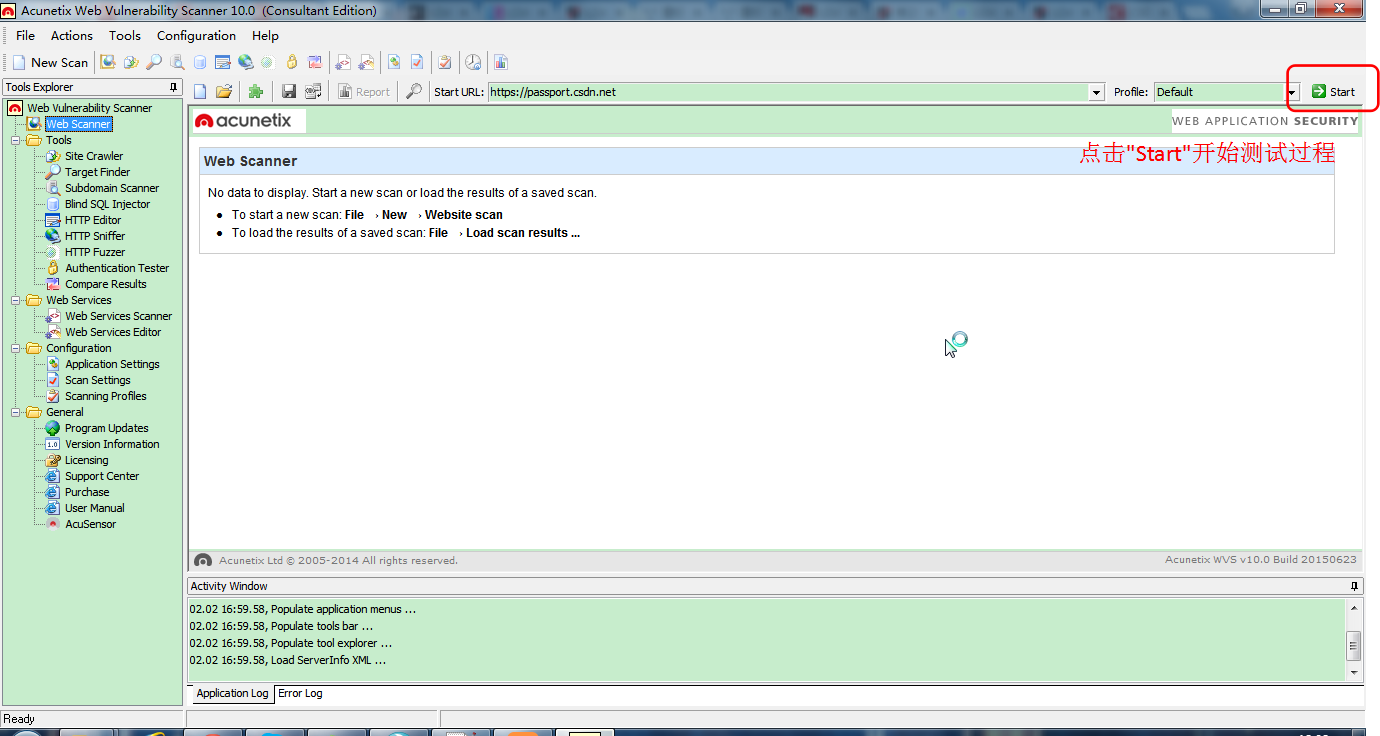This screenshot has width=1380, height=736.
Task: Click the Web Vulnerability Scanner root node
Action: pos(89,108)
